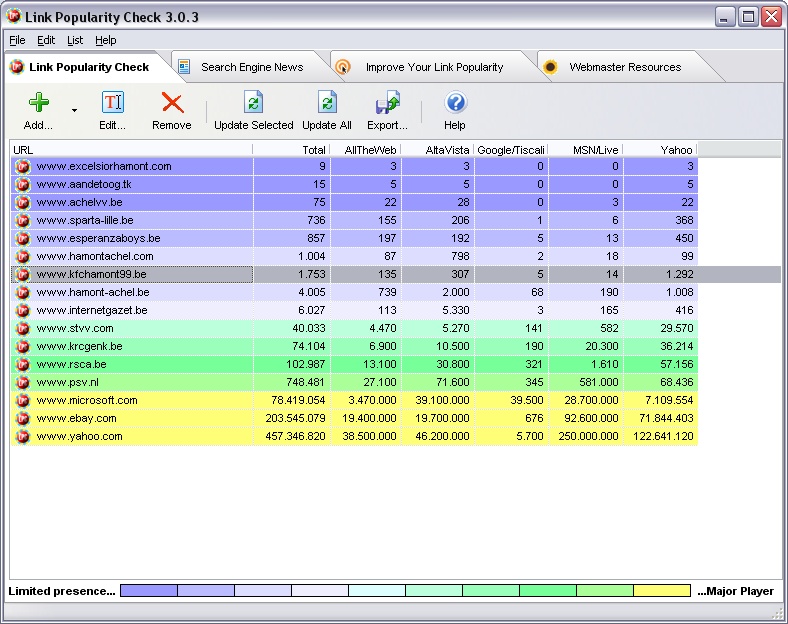Click Total value 203.545.079 for ebay
Viewport: 788px width, 624px height.
pos(296,419)
